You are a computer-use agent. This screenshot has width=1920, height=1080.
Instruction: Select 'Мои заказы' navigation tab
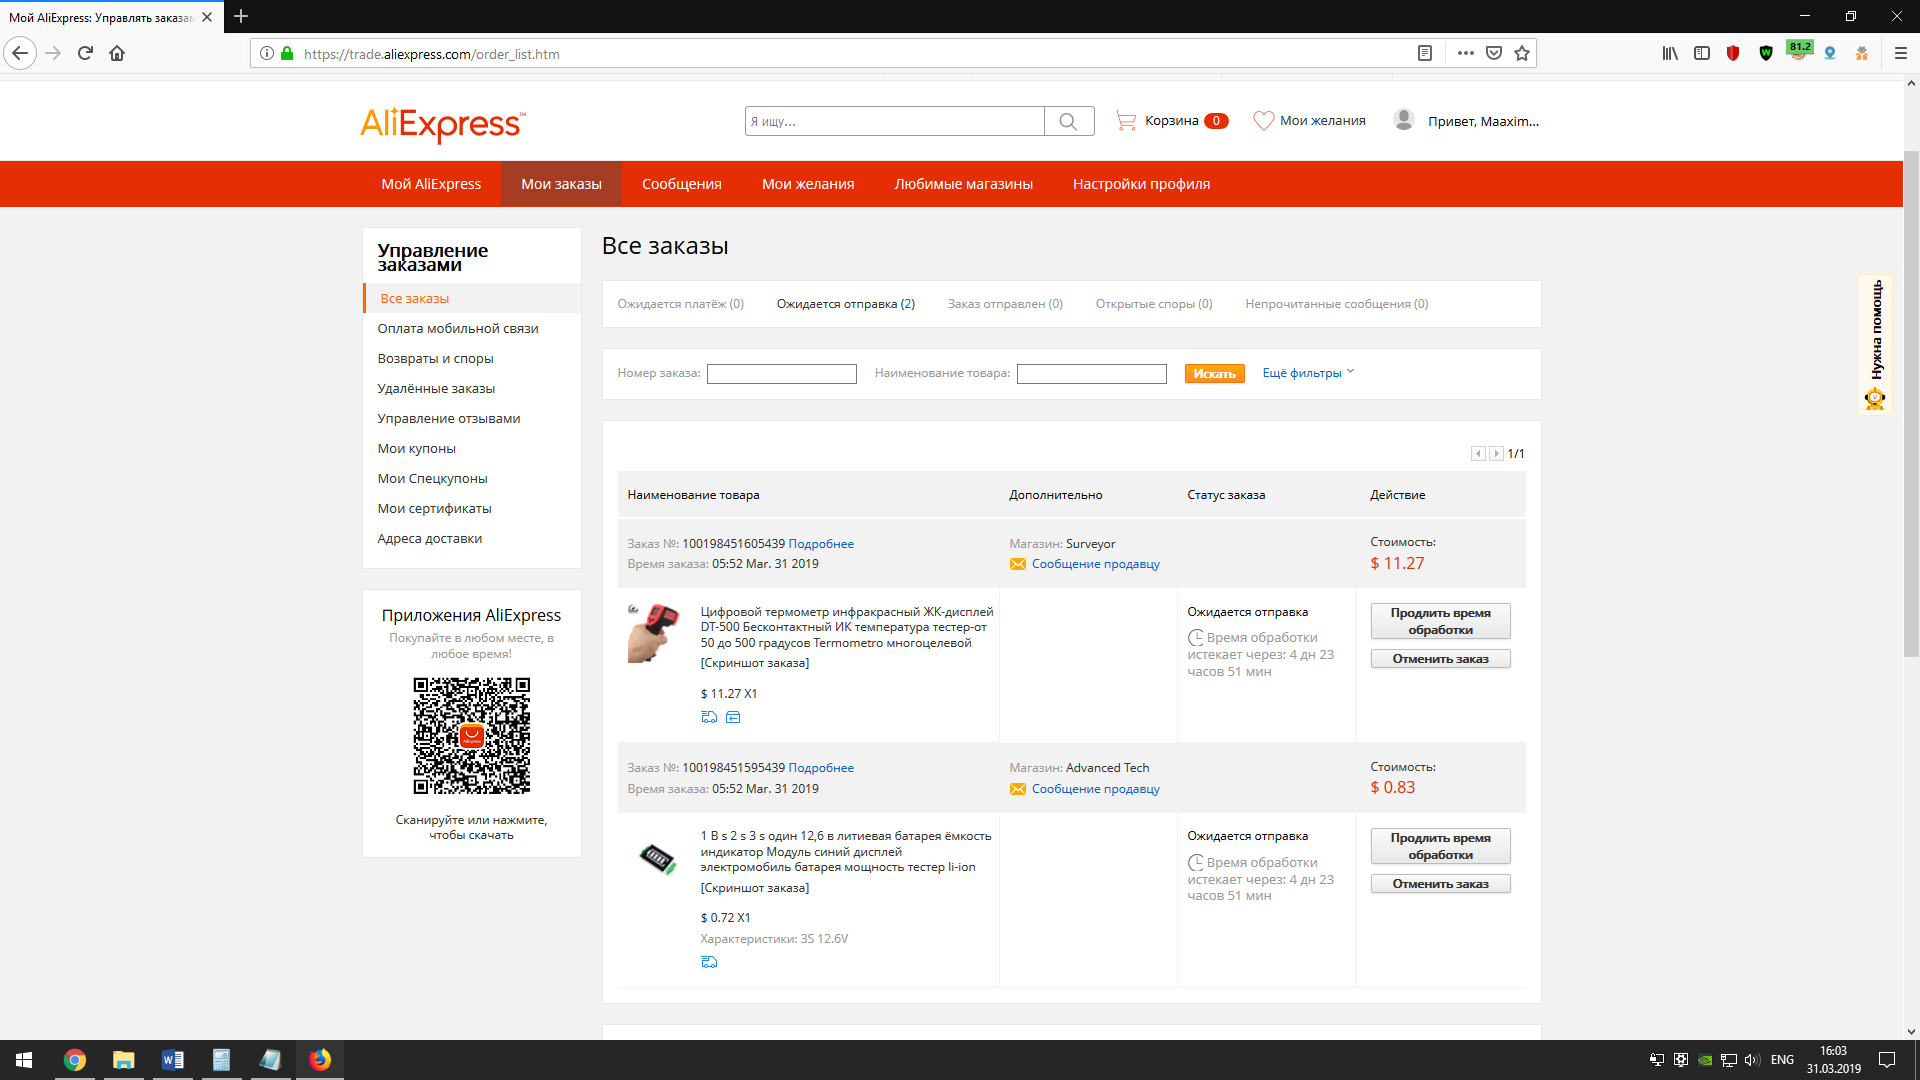pyautogui.click(x=561, y=184)
